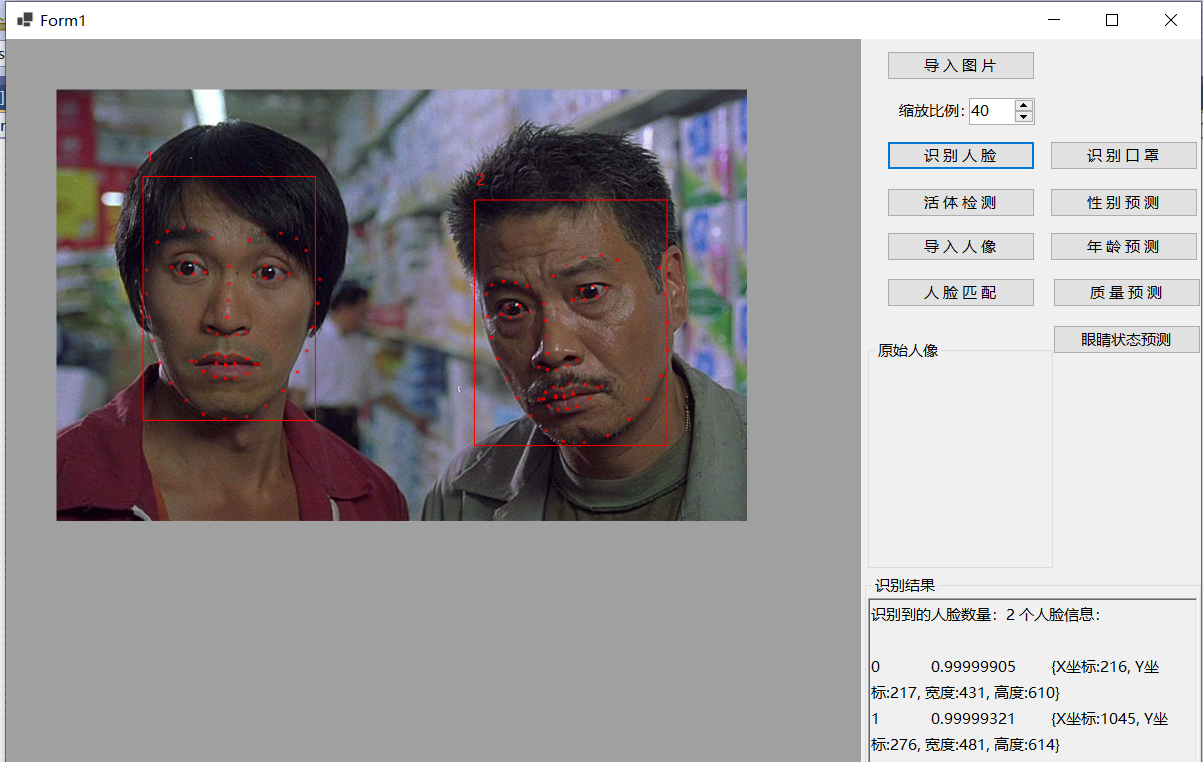Click the 导入人像 (Import Portrait) button
The height and width of the screenshot is (762, 1203).
[960, 246]
